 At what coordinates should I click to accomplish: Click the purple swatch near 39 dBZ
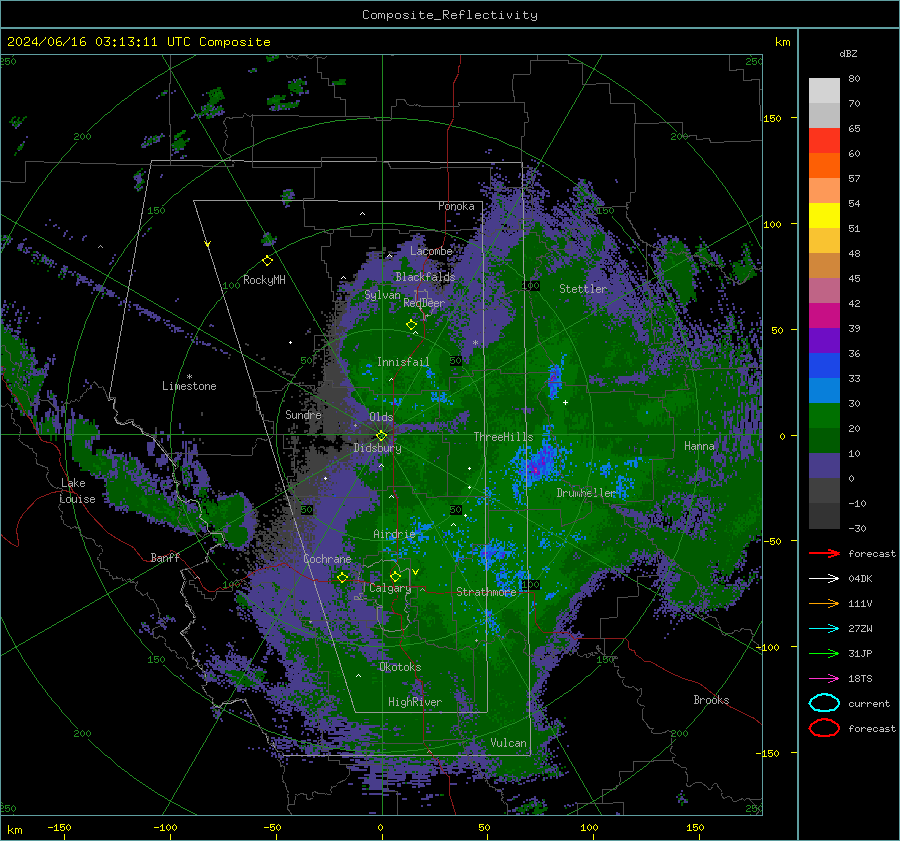[824, 340]
